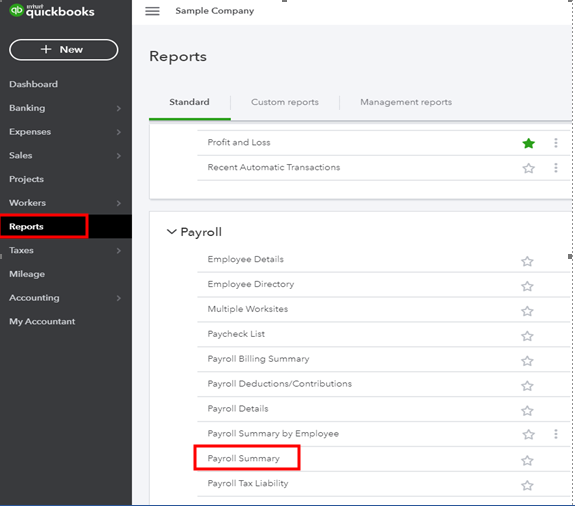Expand the Accounting sidebar submenu
The width and height of the screenshot is (575, 506).
click(x=118, y=298)
